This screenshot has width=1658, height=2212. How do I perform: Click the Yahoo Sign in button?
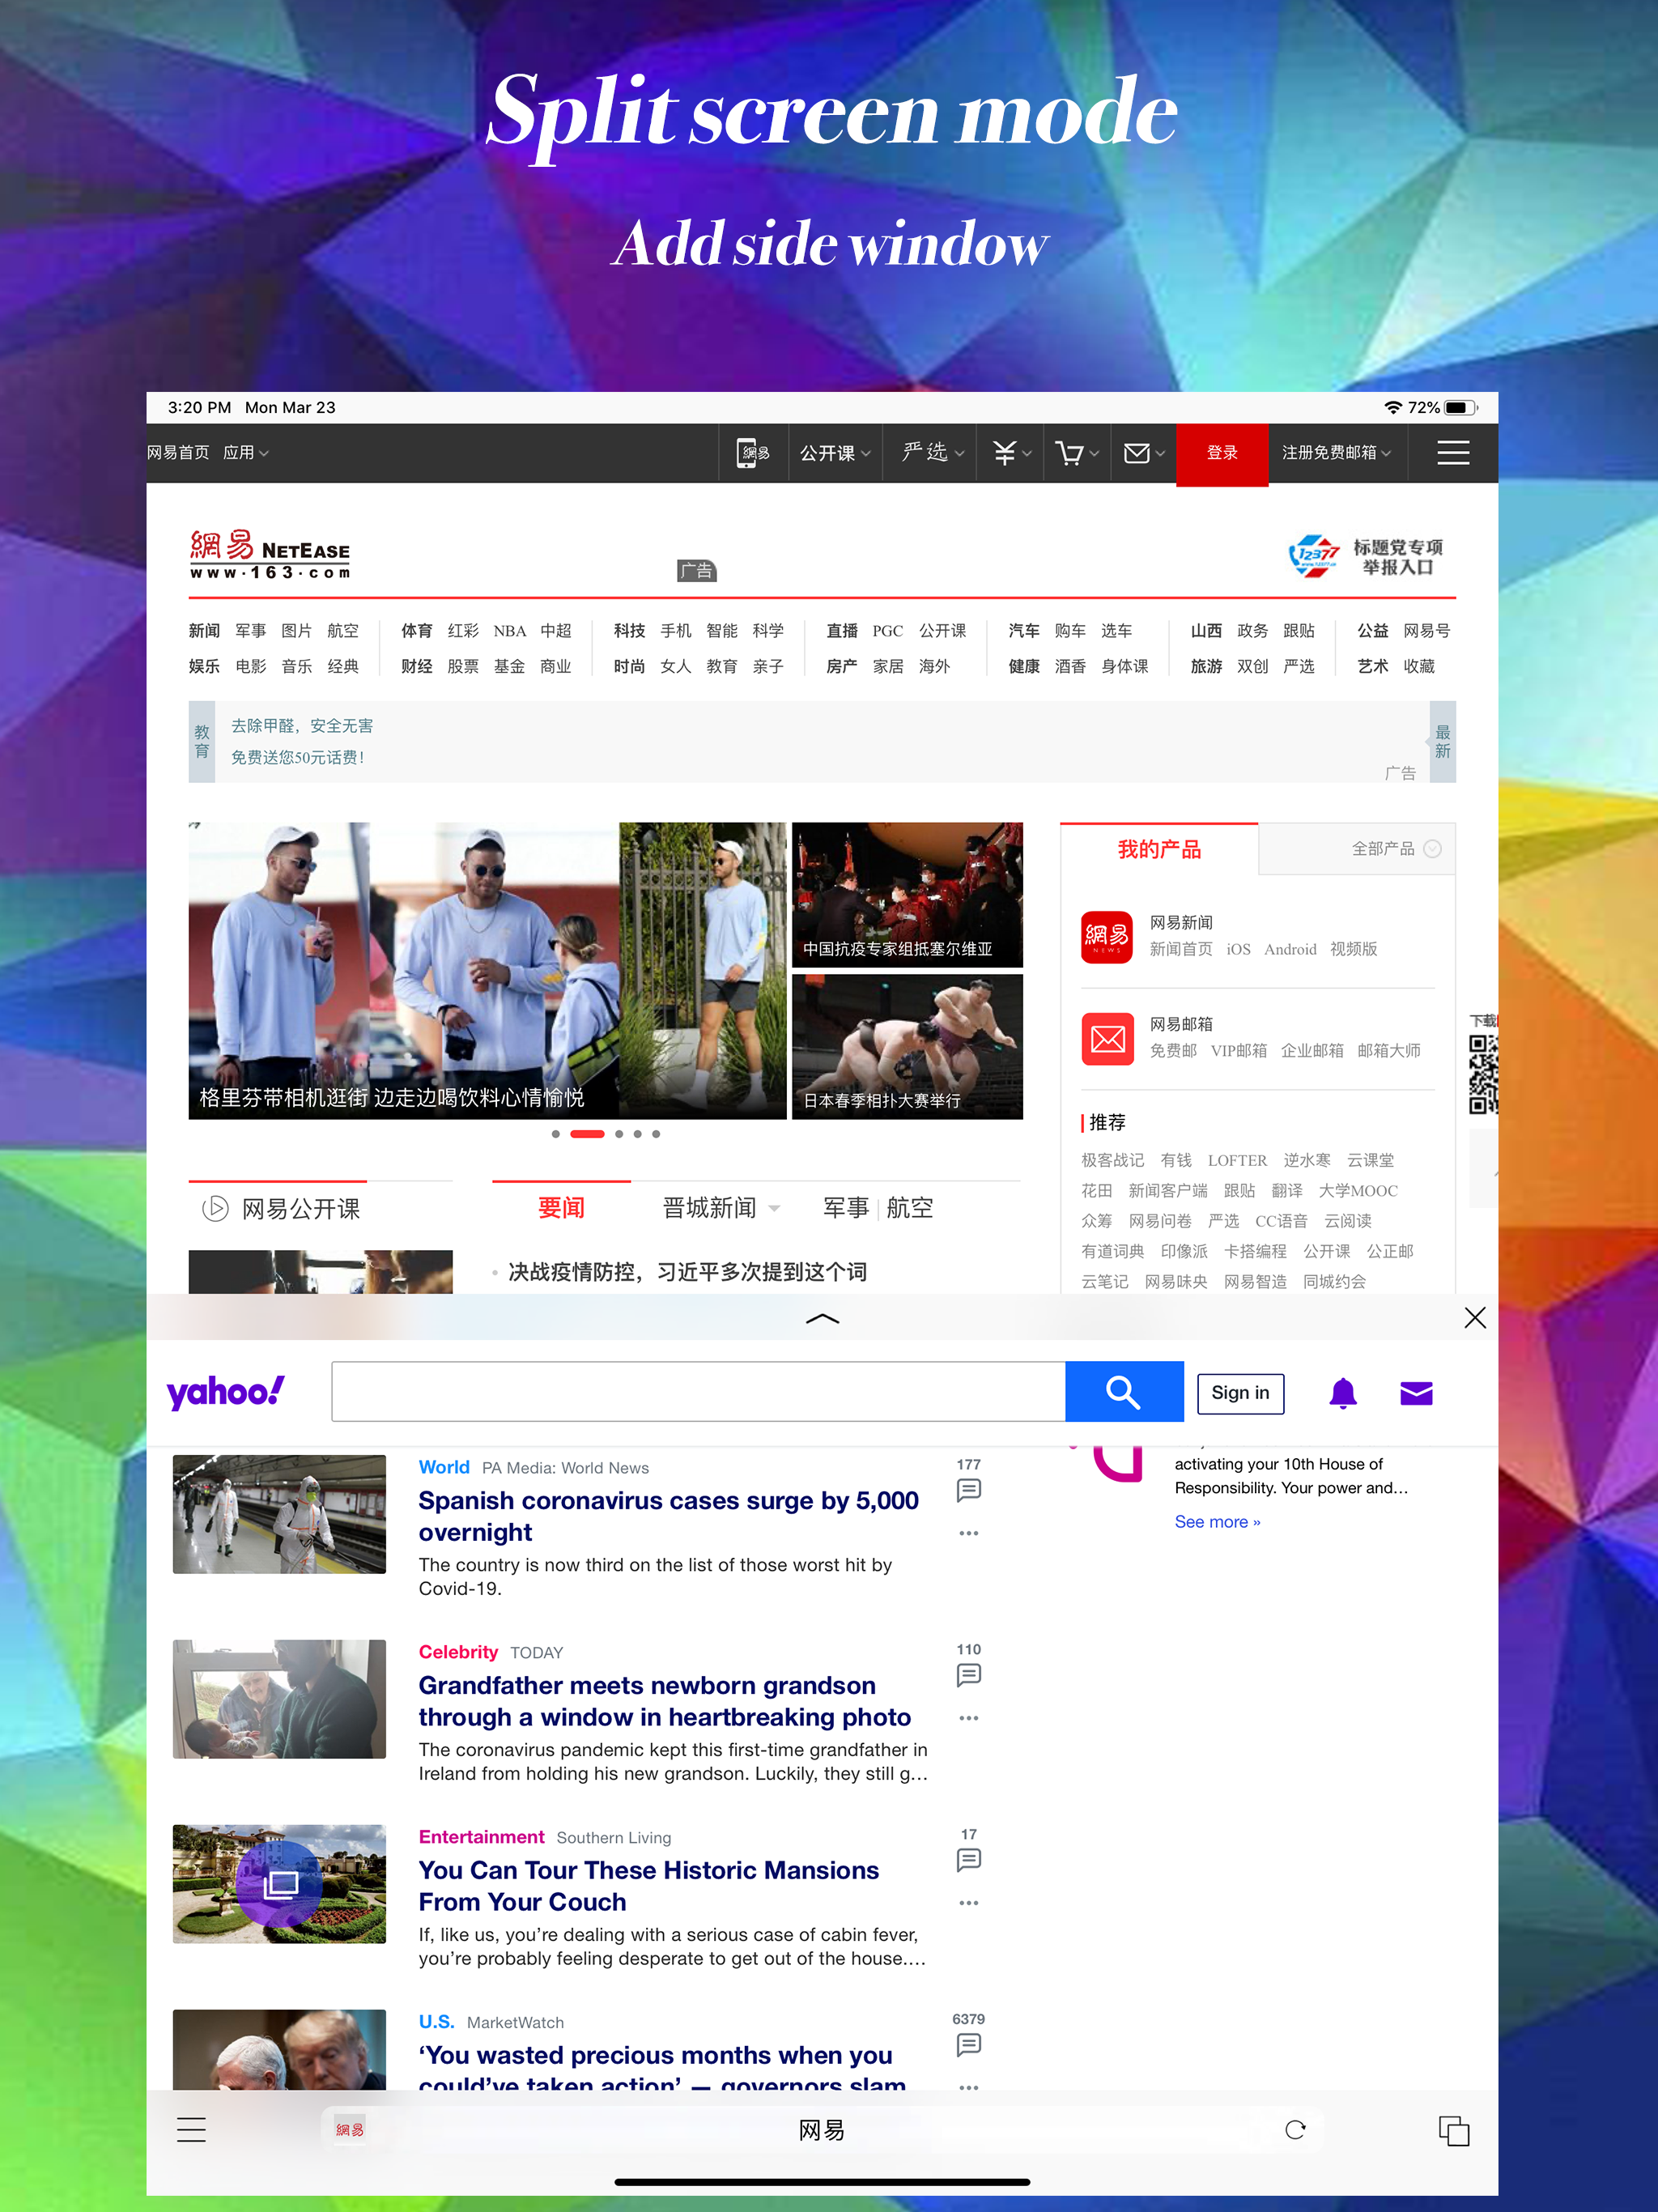pyautogui.click(x=1240, y=1393)
